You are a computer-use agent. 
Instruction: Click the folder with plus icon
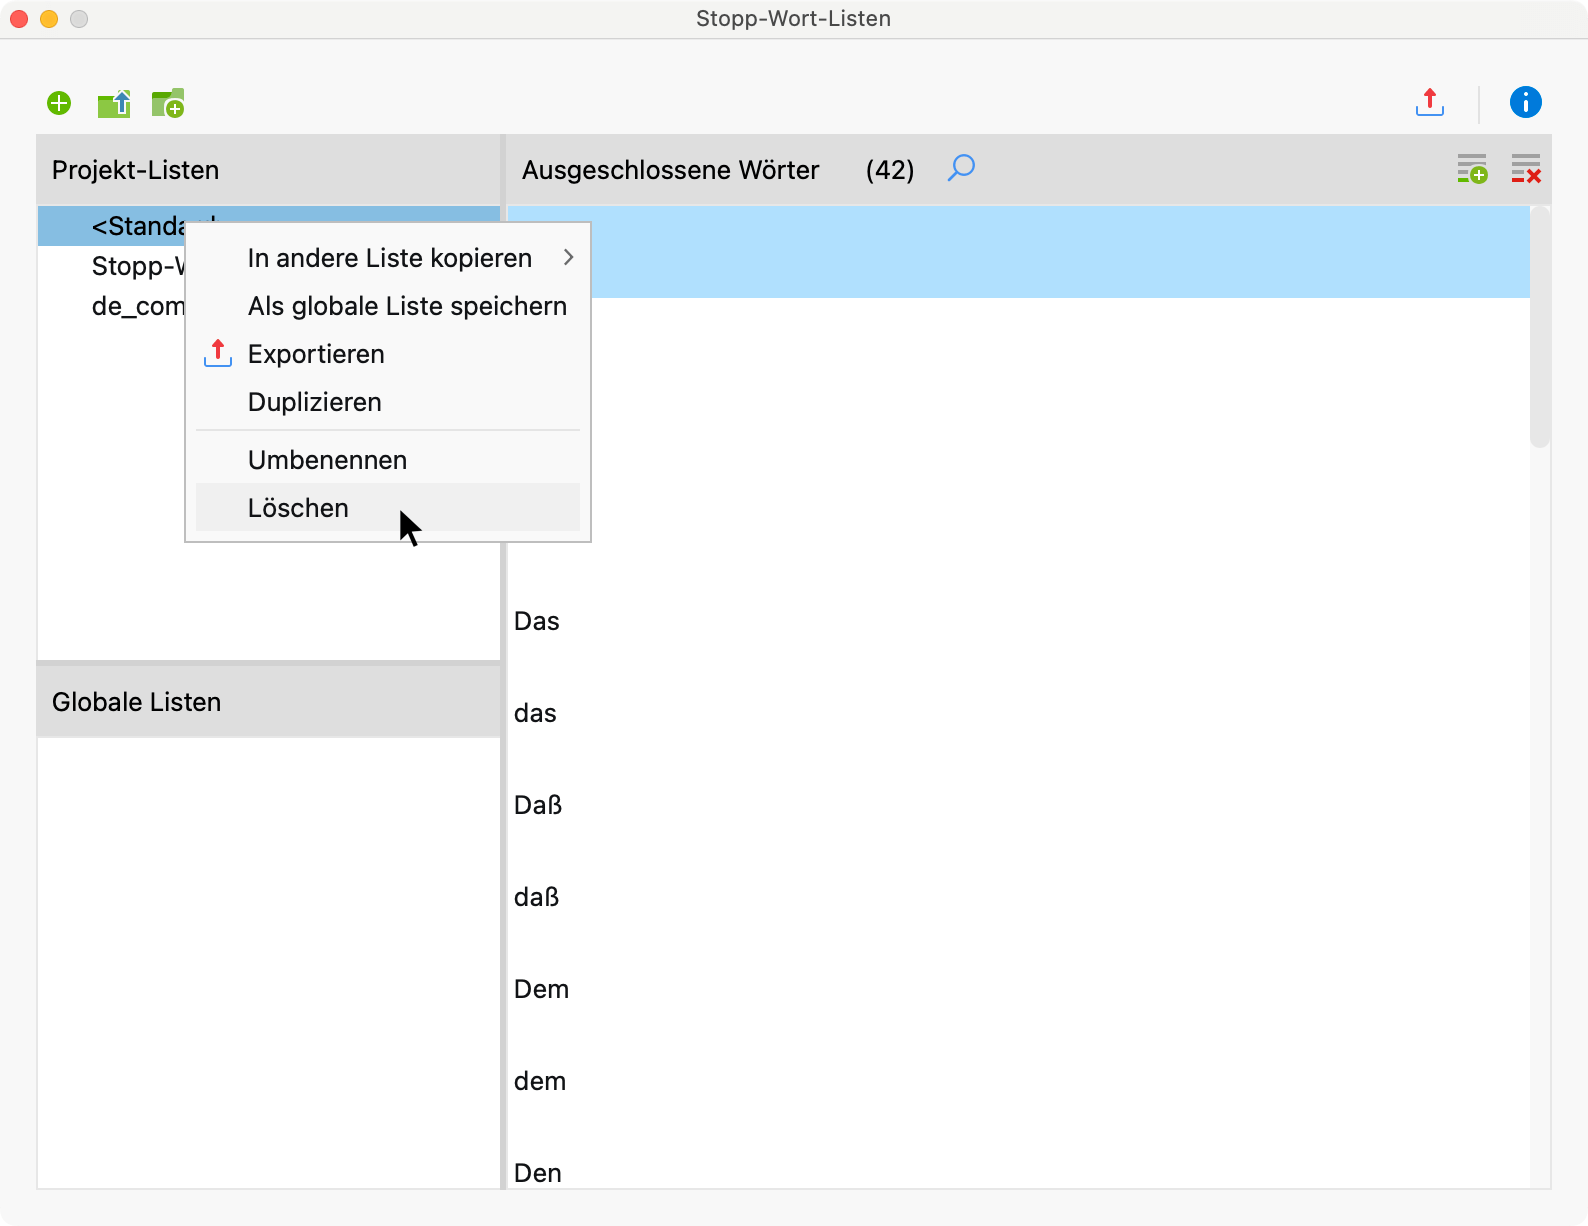168,103
